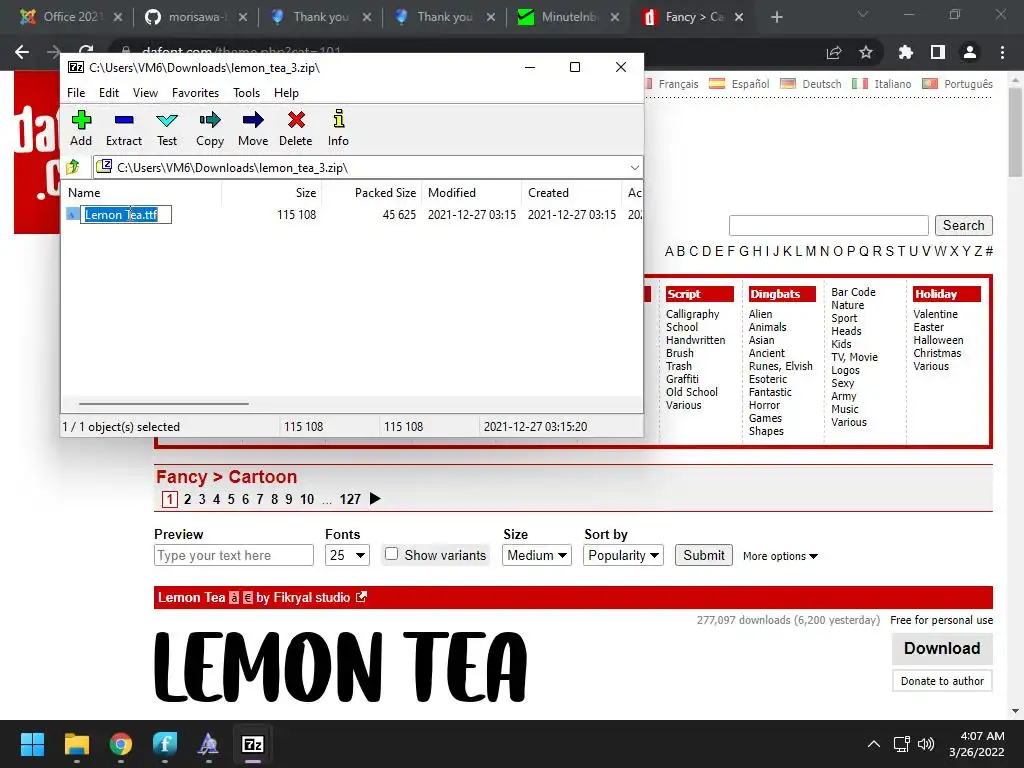Switch to the Office 2021 browser tab
1024x768 pixels.
71,17
